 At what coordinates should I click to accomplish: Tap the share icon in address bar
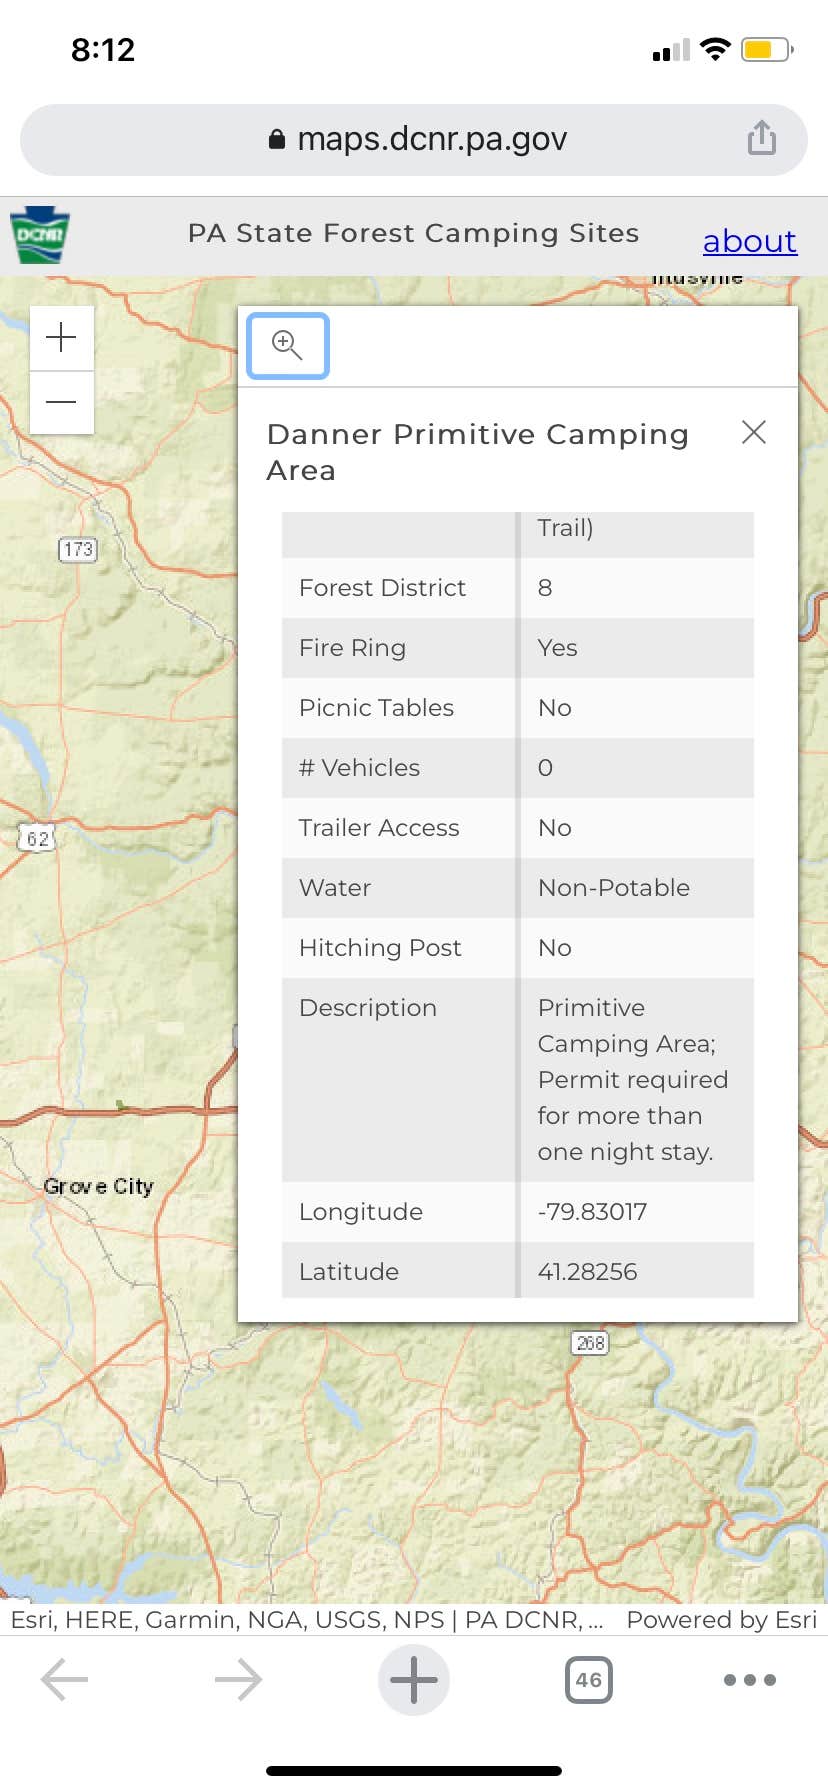click(761, 138)
